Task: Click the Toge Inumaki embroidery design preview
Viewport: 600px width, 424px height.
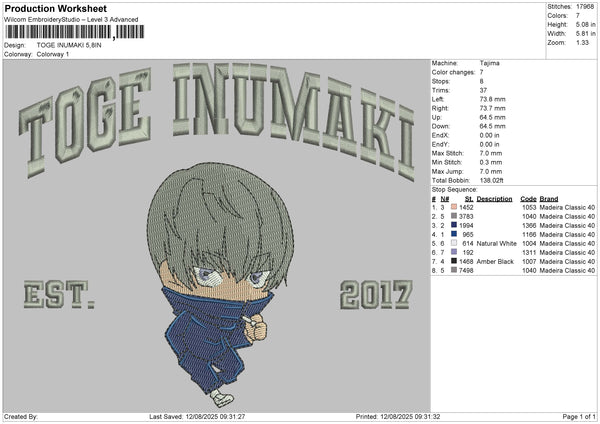Action: (217, 235)
